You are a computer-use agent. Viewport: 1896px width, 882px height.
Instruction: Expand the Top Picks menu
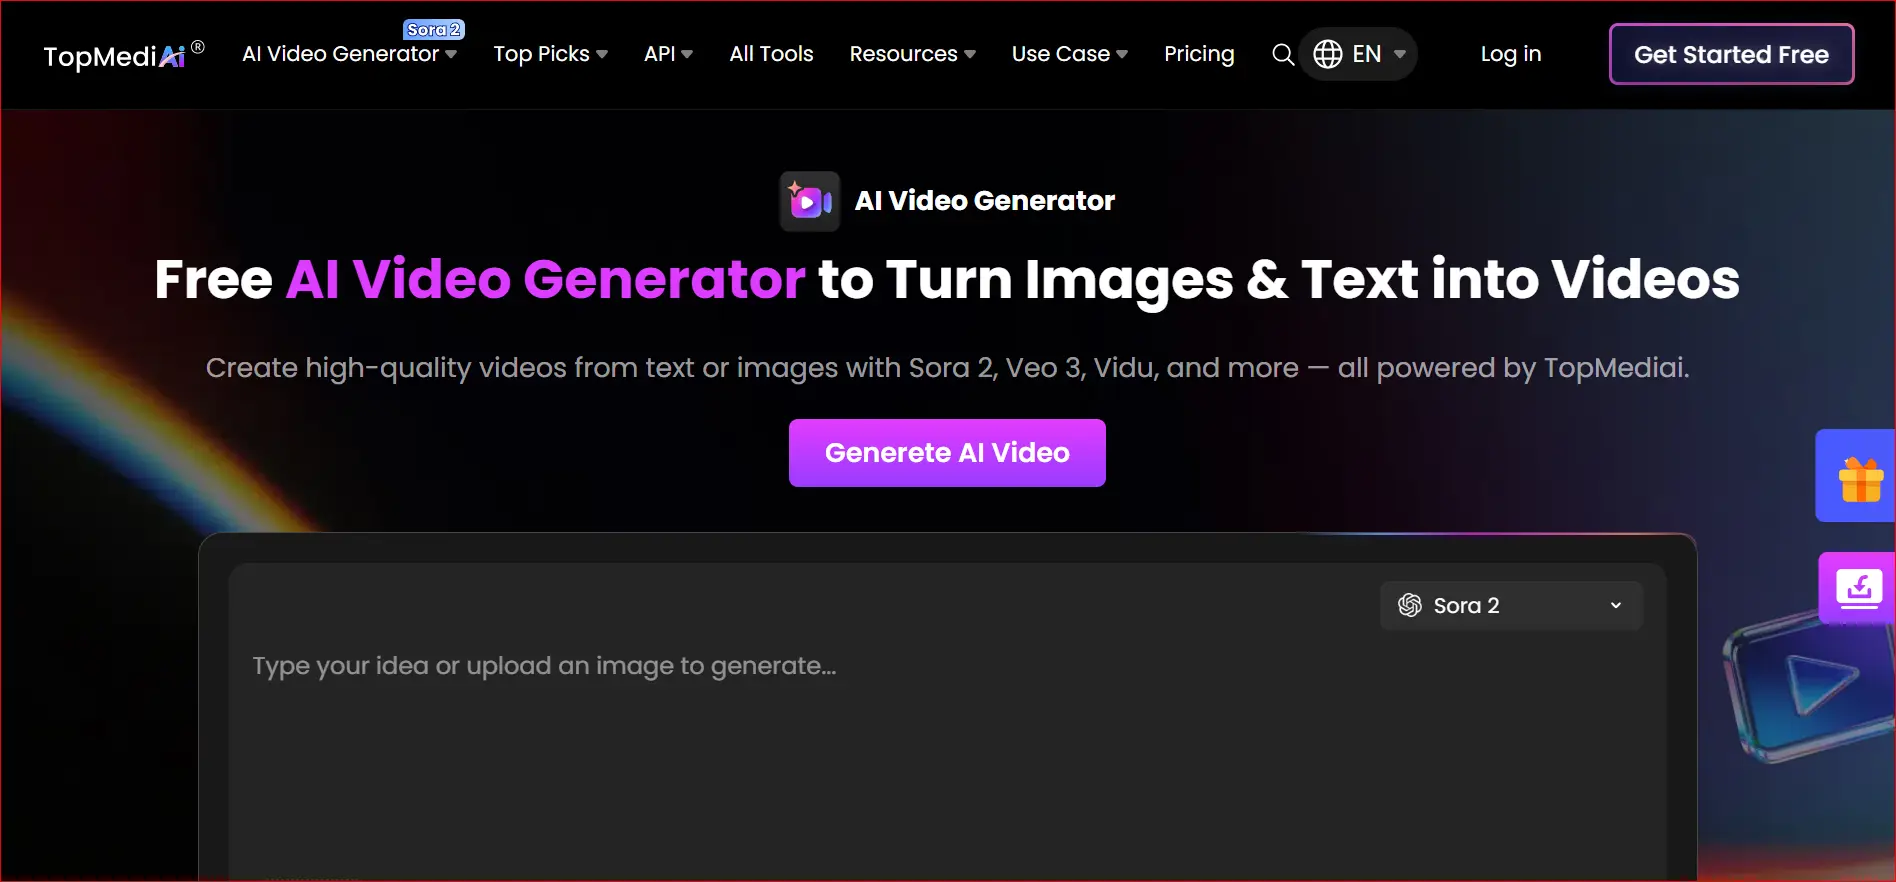(551, 54)
